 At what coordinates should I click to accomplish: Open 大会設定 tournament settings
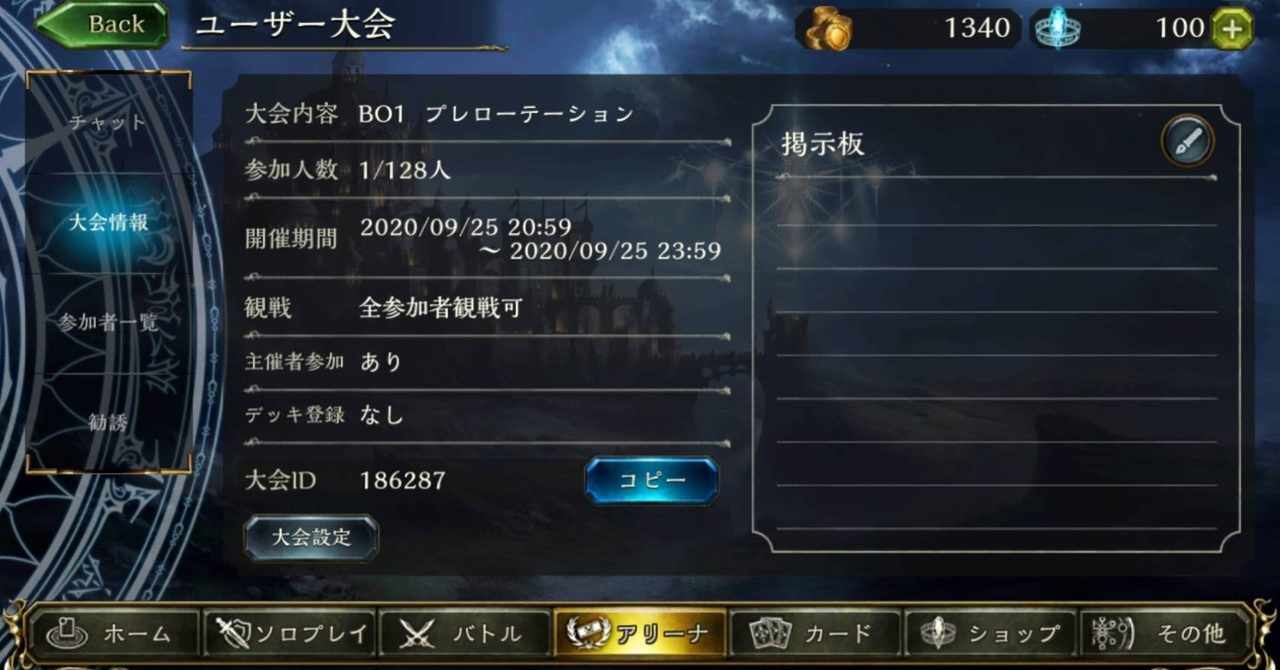(311, 537)
